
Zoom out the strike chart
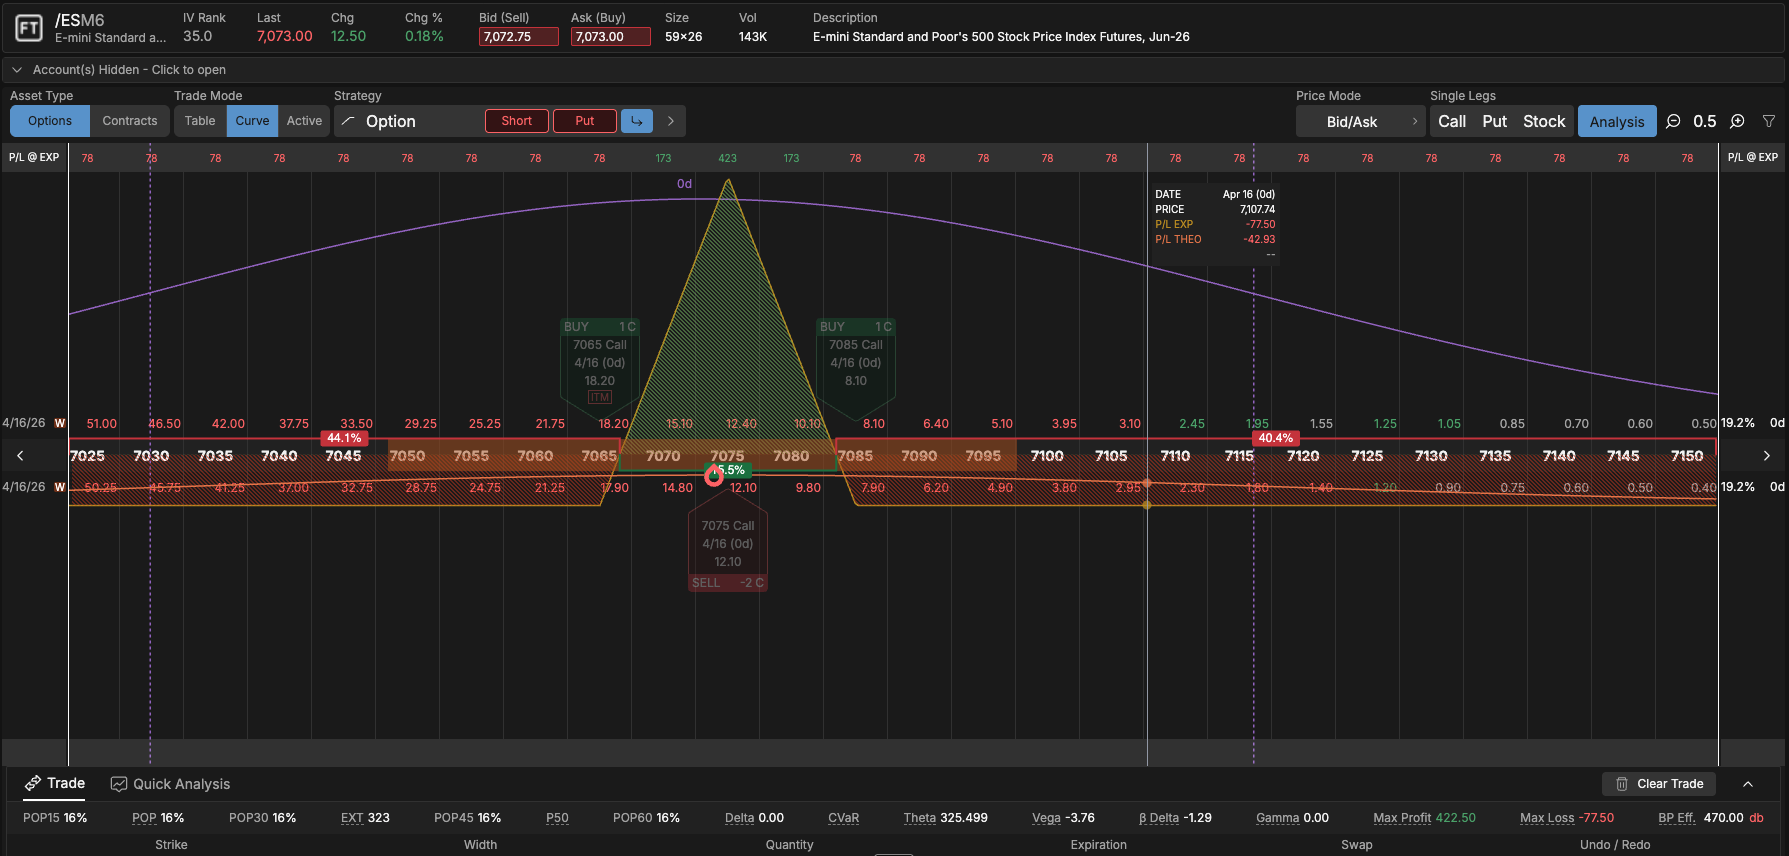pyautogui.click(x=1673, y=121)
